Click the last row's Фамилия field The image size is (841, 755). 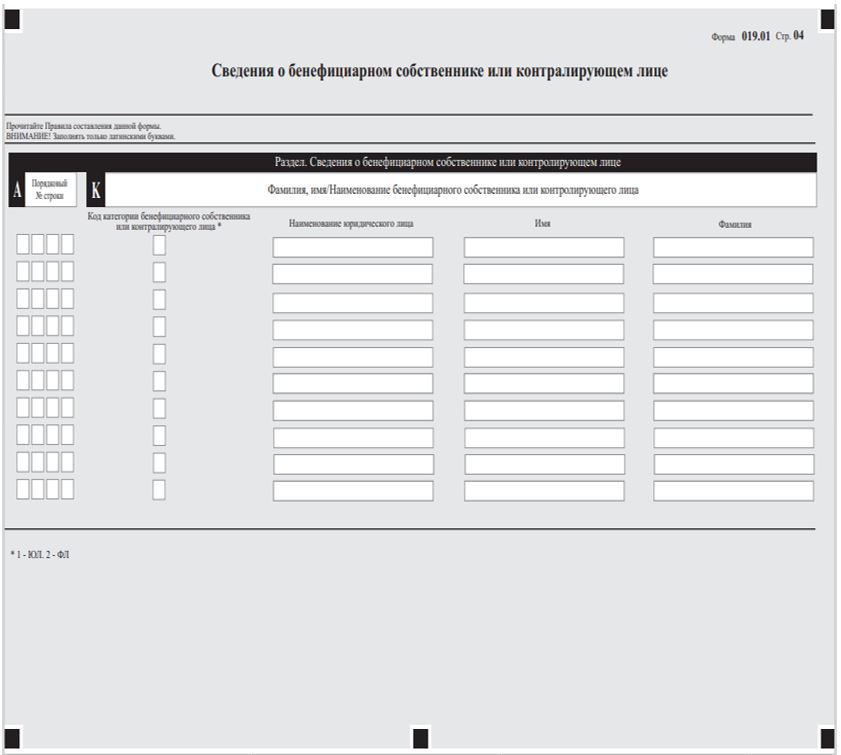(733, 491)
